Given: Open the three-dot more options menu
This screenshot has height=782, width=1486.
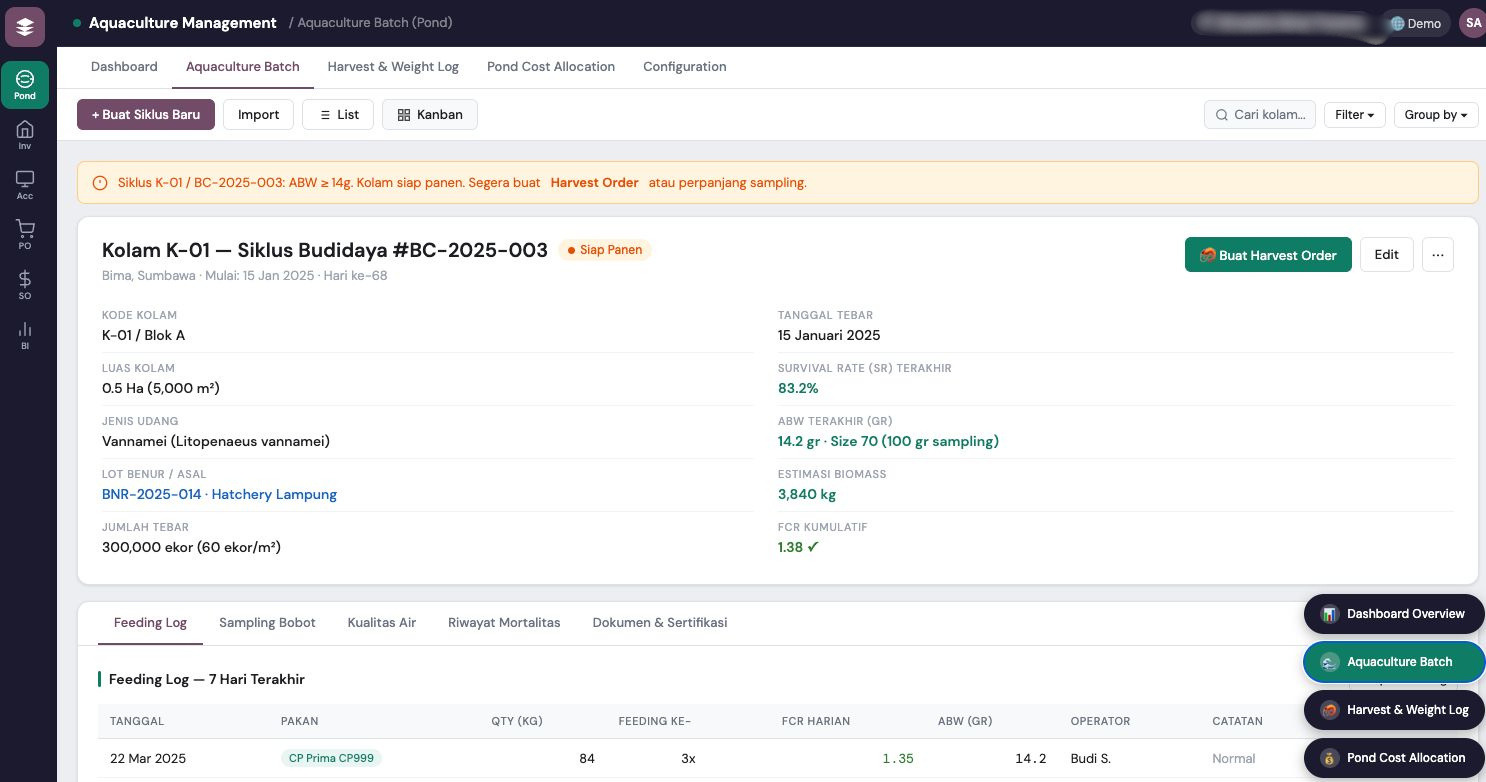Looking at the screenshot, I should point(1437,255).
